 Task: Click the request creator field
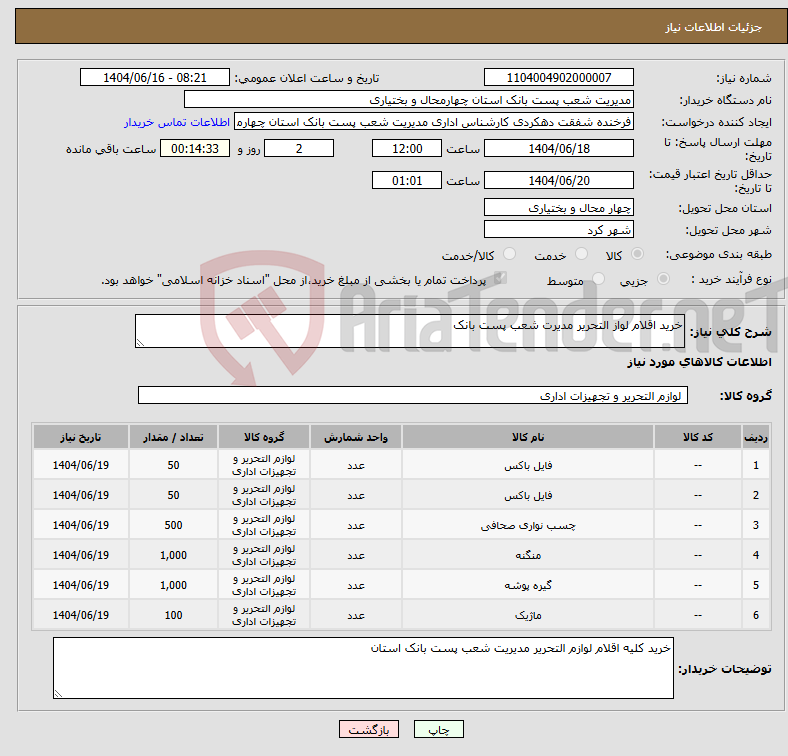pos(434,122)
